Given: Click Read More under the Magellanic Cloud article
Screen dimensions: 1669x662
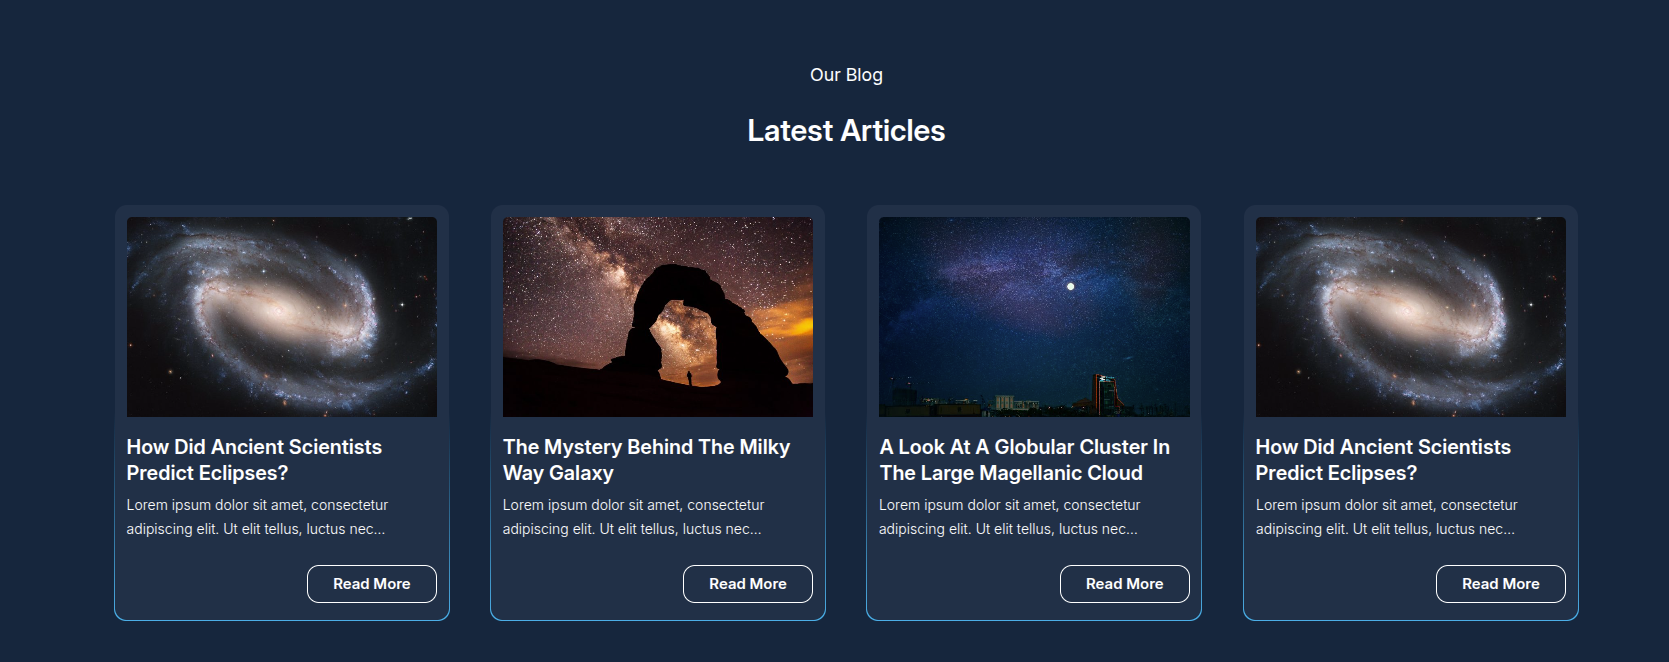Looking at the screenshot, I should pyautogui.click(x=1125, y=584).
